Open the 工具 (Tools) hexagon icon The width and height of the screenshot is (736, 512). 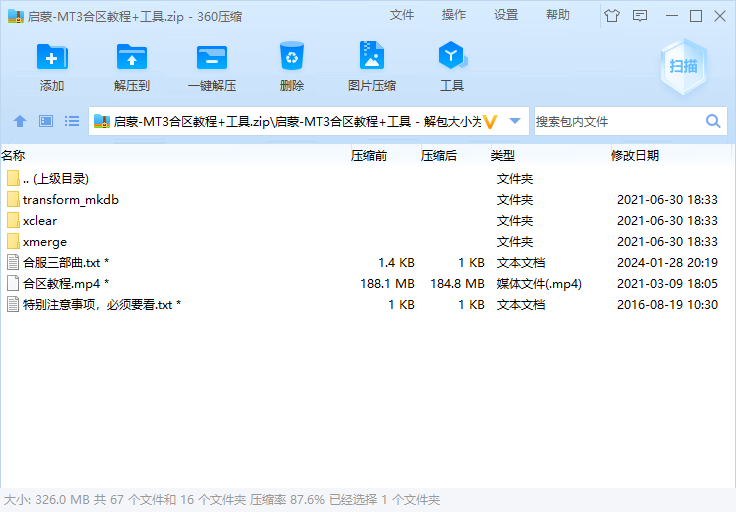[x=452, y=56]
